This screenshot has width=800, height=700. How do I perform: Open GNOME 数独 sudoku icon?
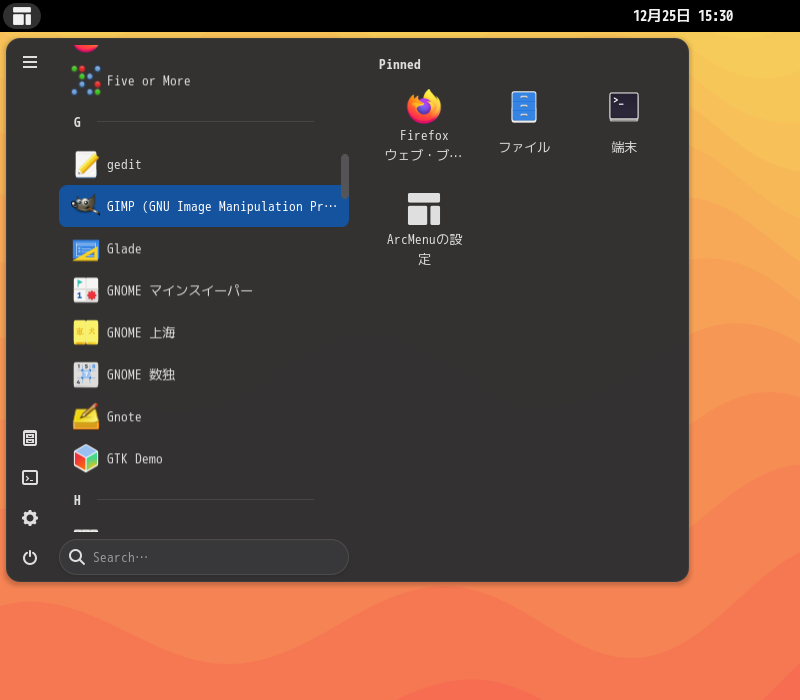(86, 375)
